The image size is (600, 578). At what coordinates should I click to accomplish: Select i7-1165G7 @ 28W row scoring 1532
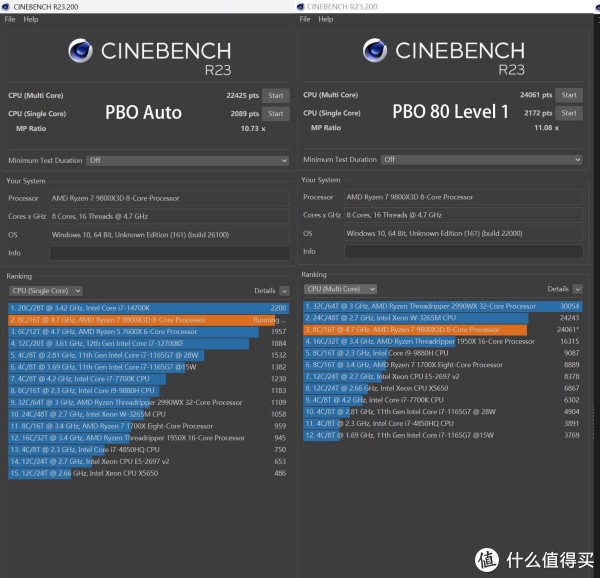pyautogui.click(x=148, y=355)
